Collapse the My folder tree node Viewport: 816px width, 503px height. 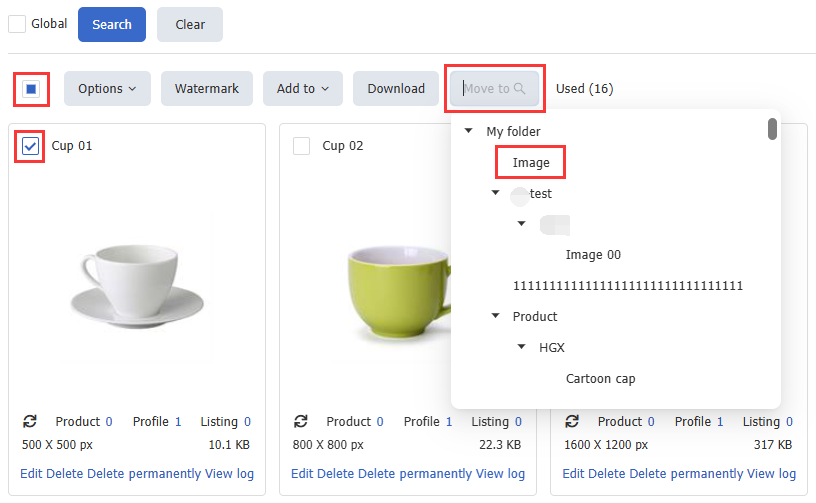(469, 131)
